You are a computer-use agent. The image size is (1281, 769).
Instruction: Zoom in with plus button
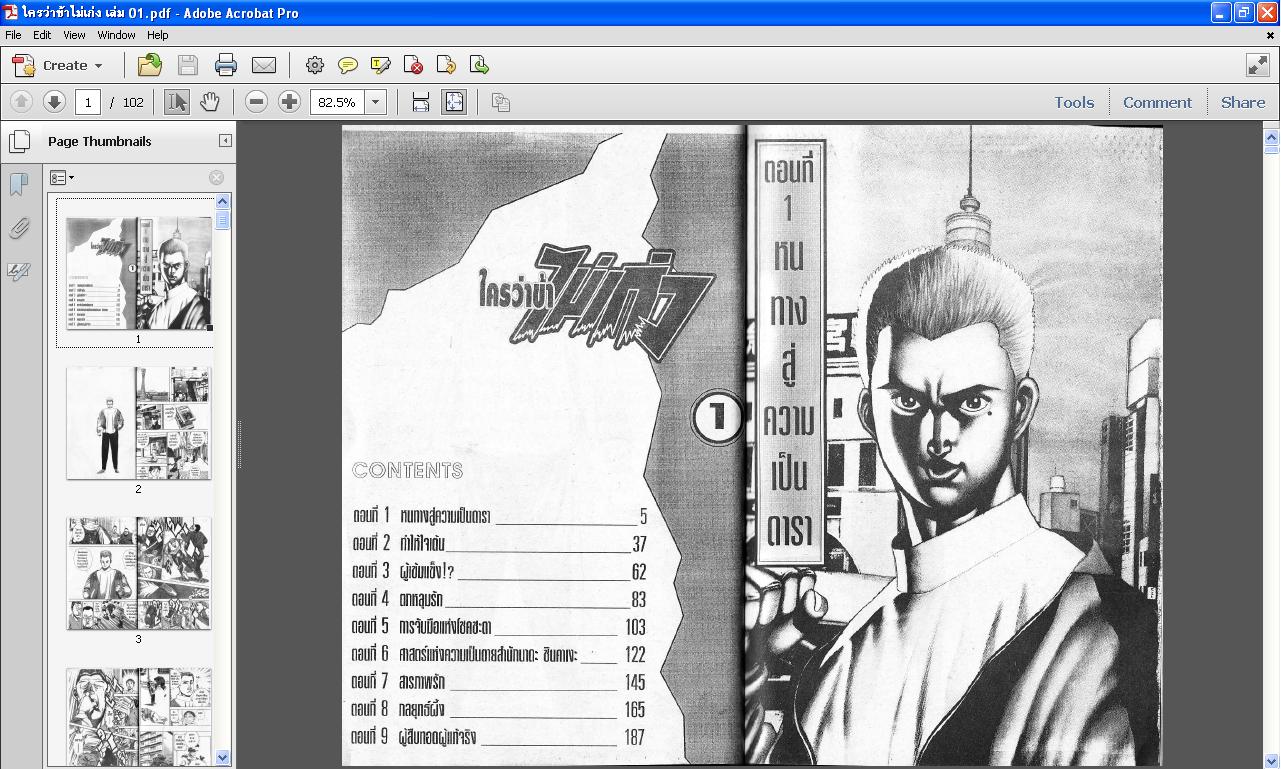pos(289,102)
